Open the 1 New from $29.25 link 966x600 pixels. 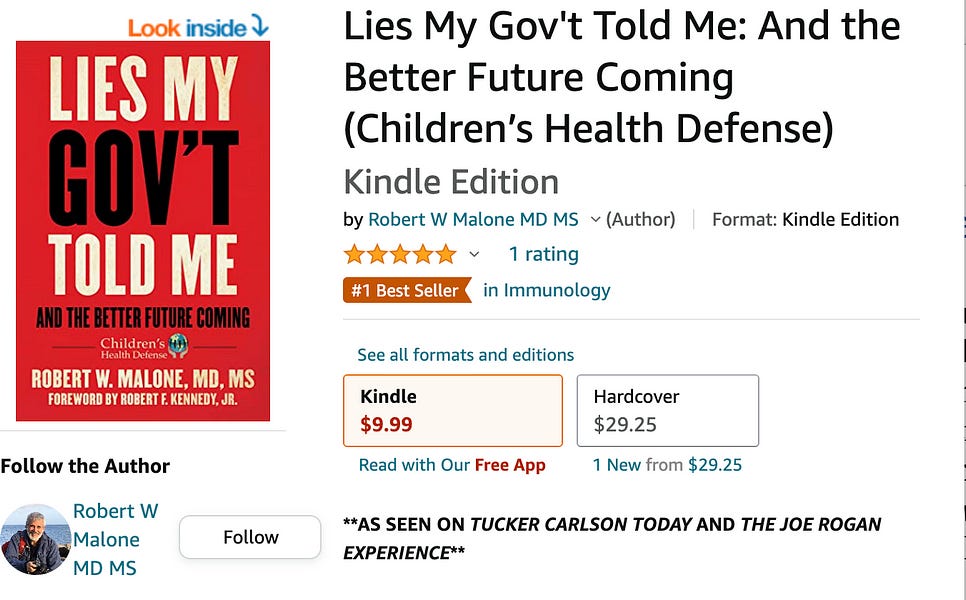[667, 465]
